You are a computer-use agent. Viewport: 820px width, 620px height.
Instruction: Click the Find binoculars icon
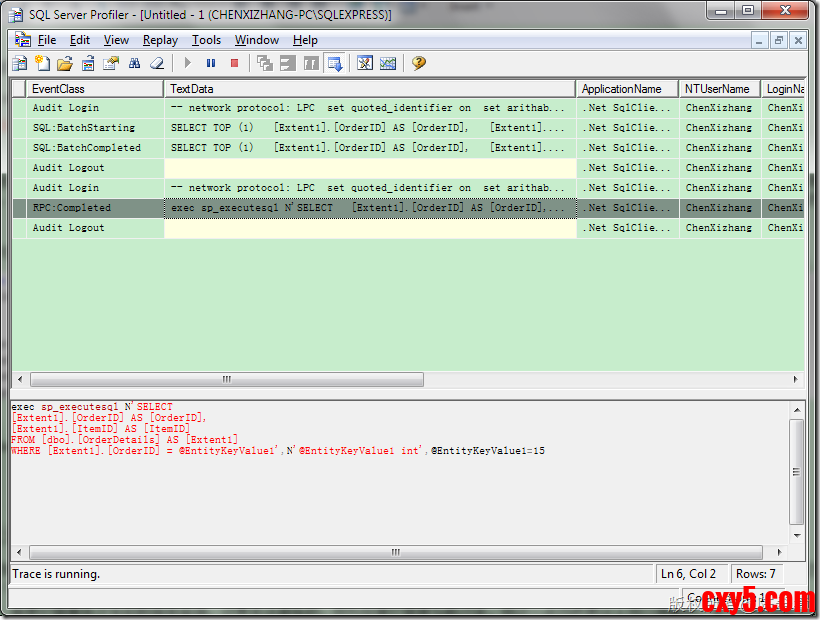click(x=134, y=63)
